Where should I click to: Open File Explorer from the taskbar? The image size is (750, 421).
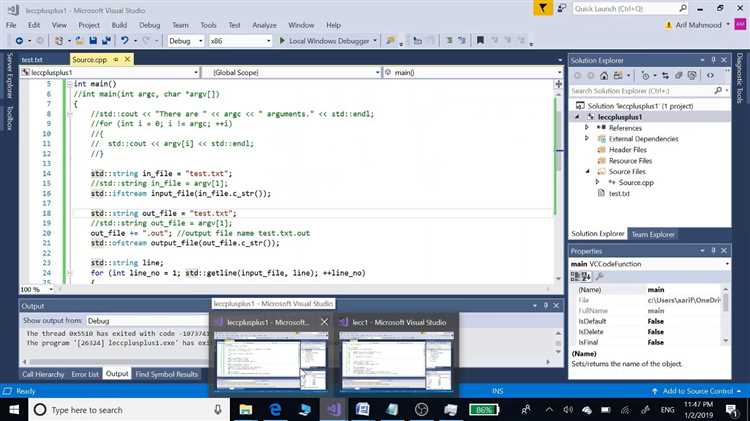point(245,410)
